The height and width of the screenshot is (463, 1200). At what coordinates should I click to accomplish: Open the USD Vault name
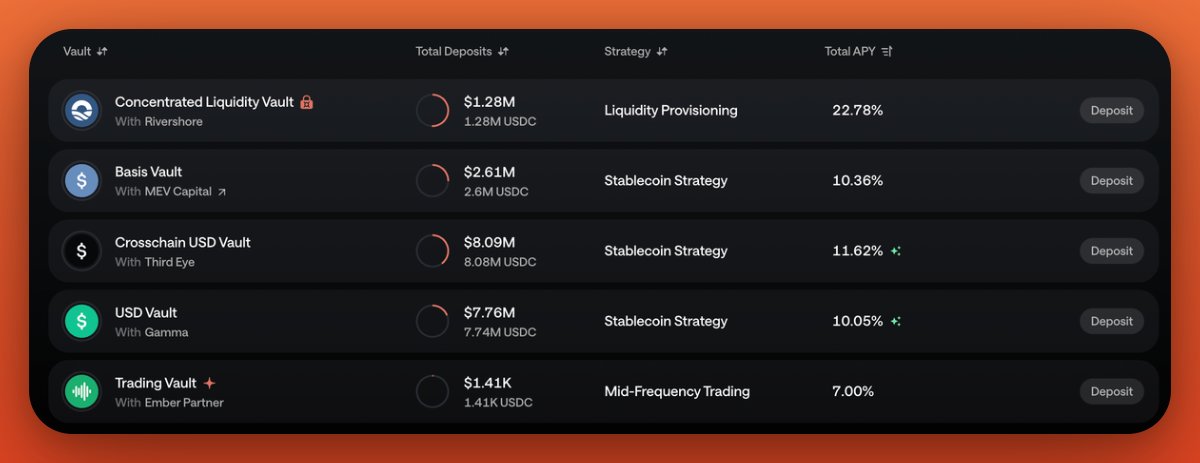coord(146,312)
